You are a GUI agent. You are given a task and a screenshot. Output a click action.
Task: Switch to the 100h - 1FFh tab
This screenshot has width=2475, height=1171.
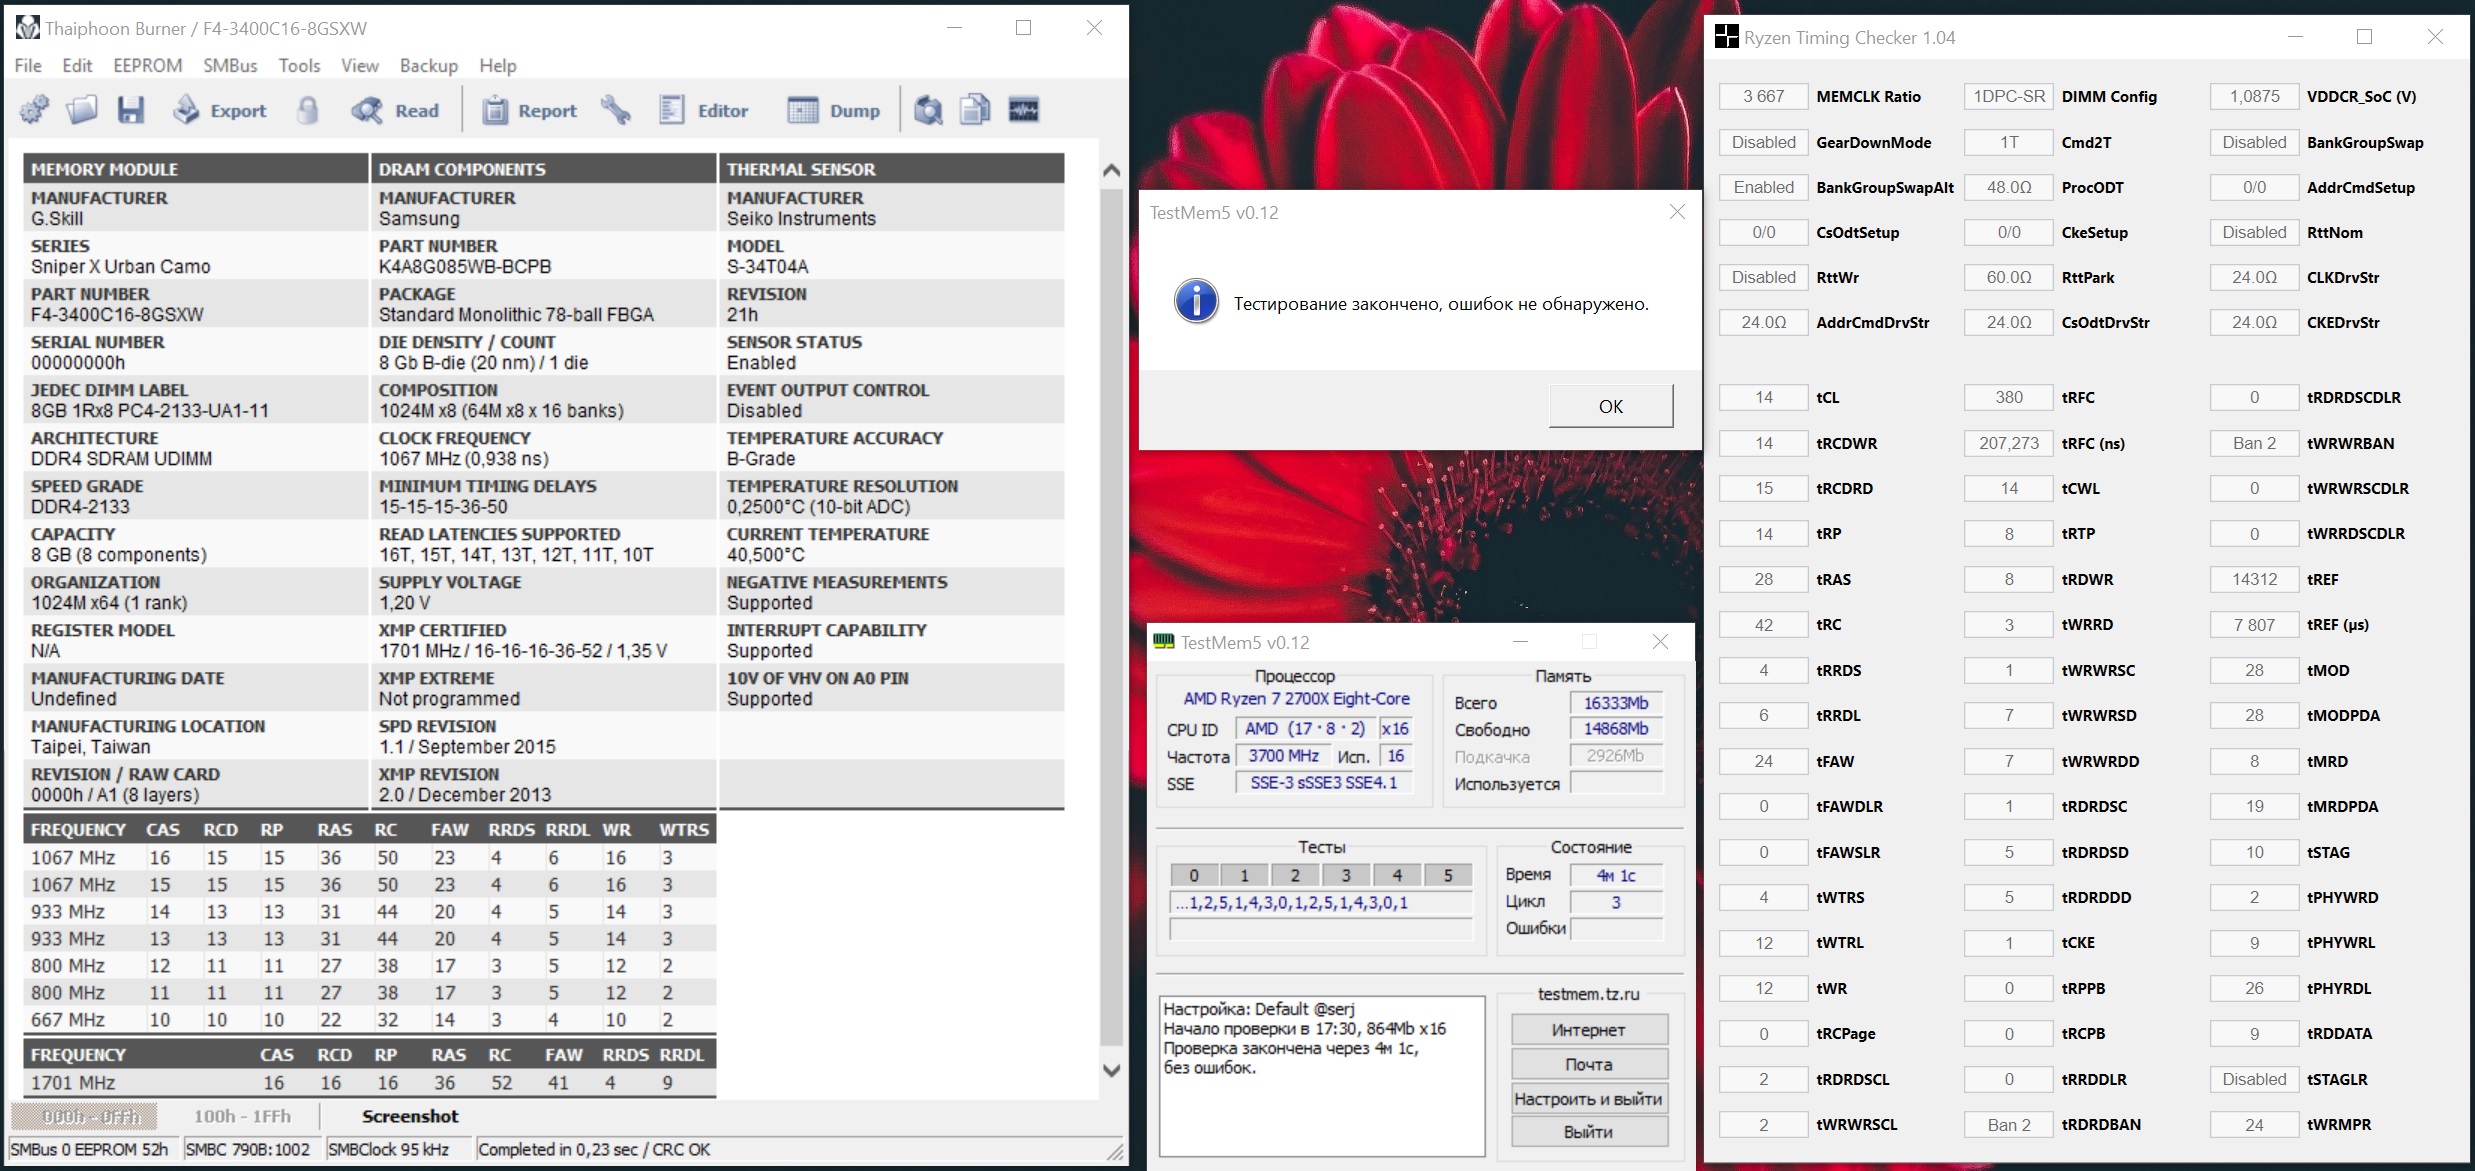(x=242, y=1116)
